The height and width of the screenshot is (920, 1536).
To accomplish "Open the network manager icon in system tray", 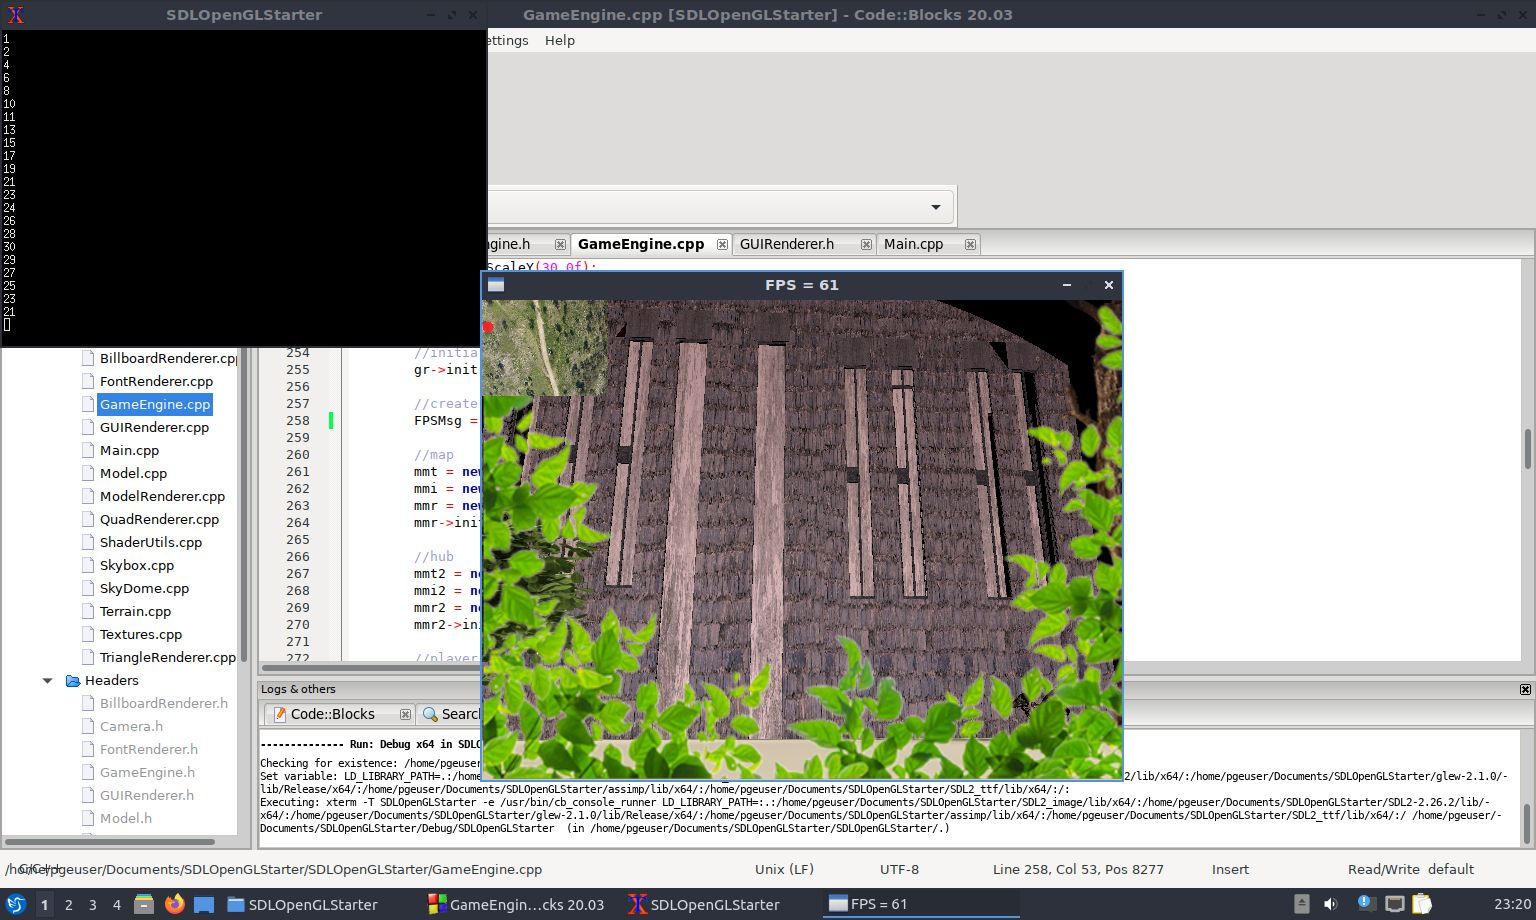I will tap(1395, 905).
